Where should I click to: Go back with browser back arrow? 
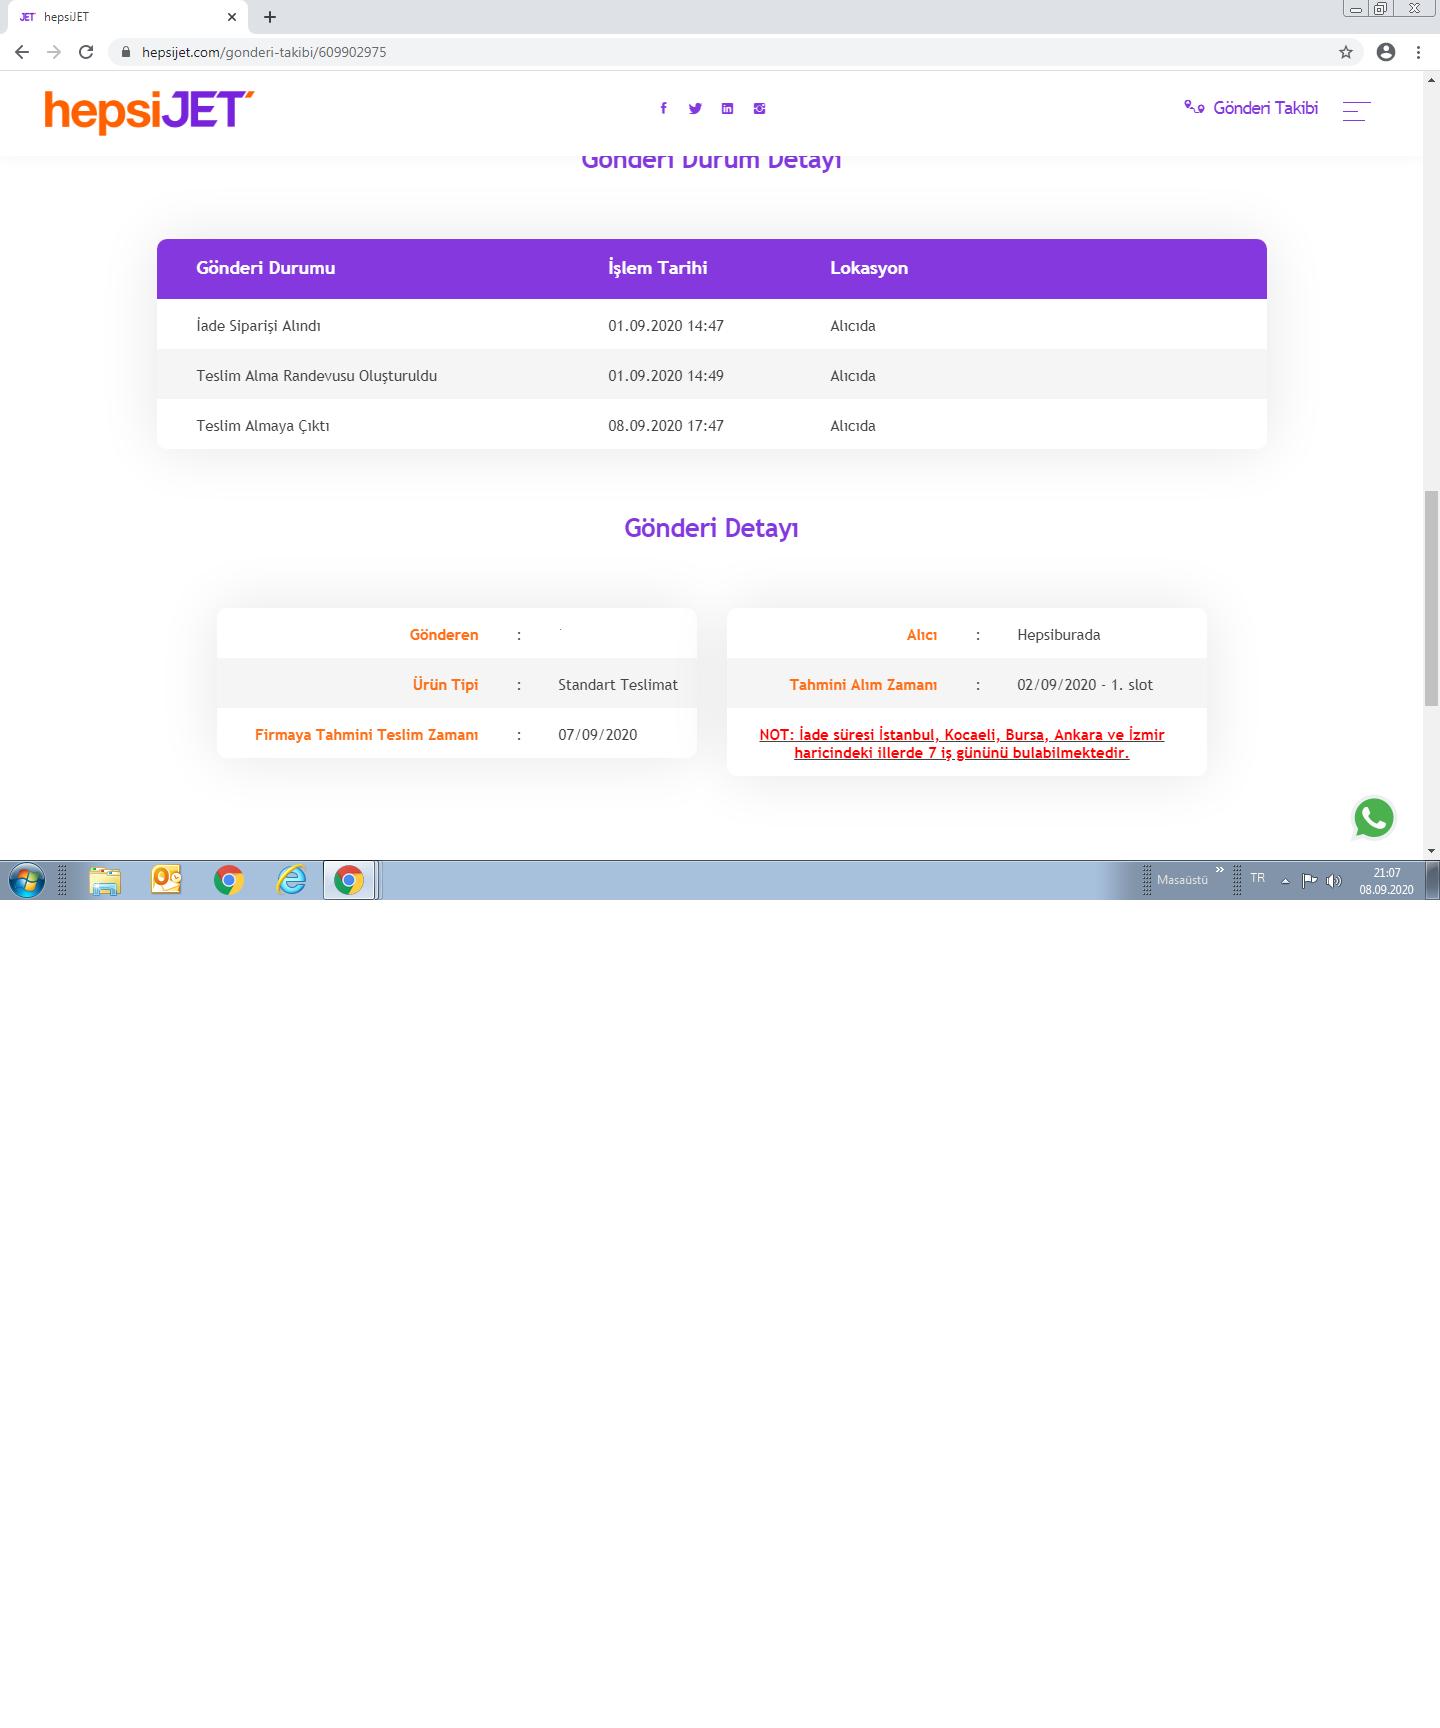[x=22, y=52]
